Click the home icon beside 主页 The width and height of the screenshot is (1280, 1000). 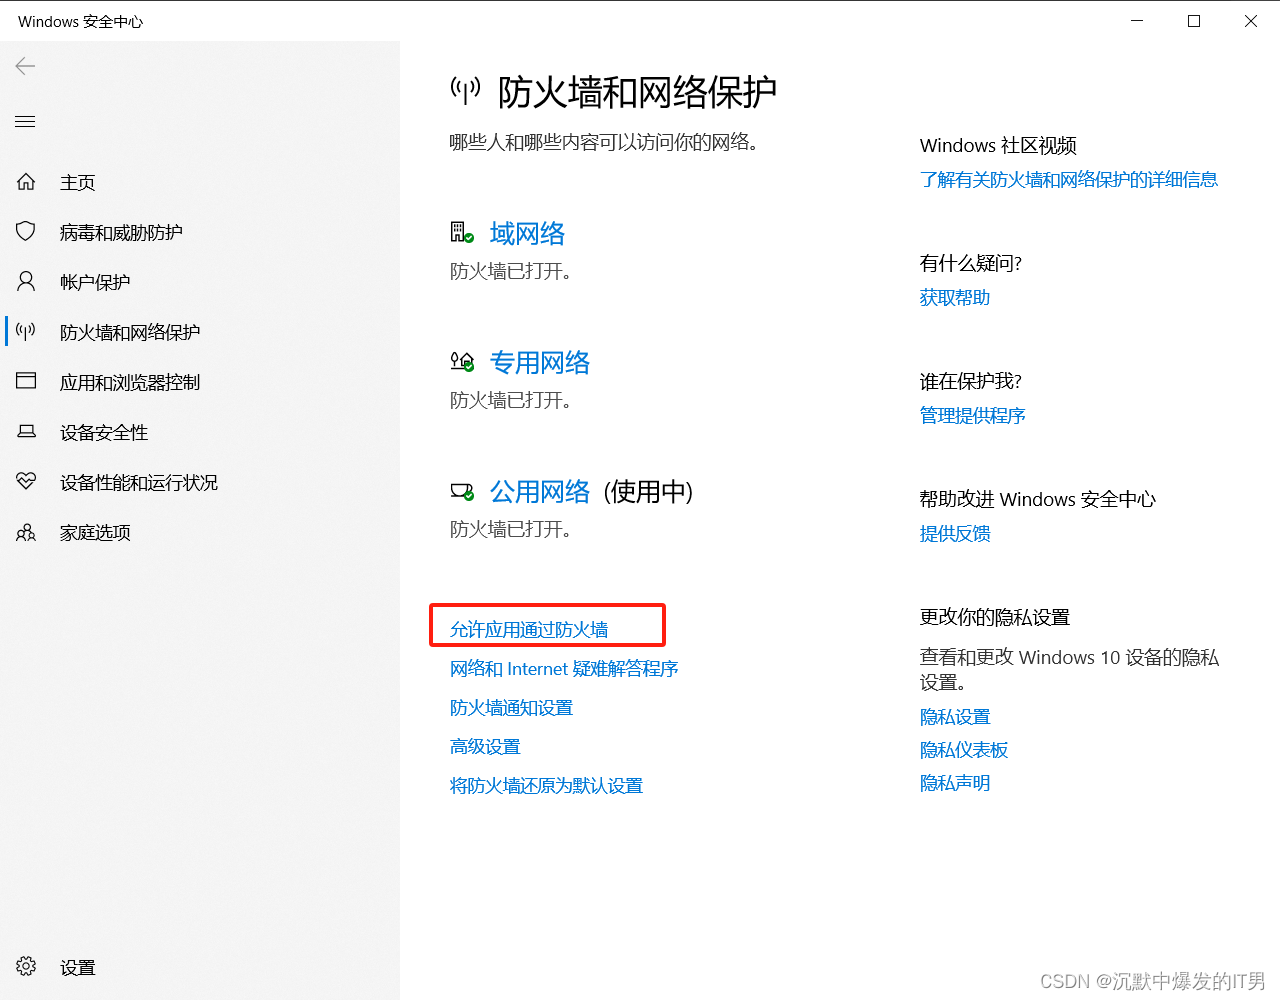[26, 182]
